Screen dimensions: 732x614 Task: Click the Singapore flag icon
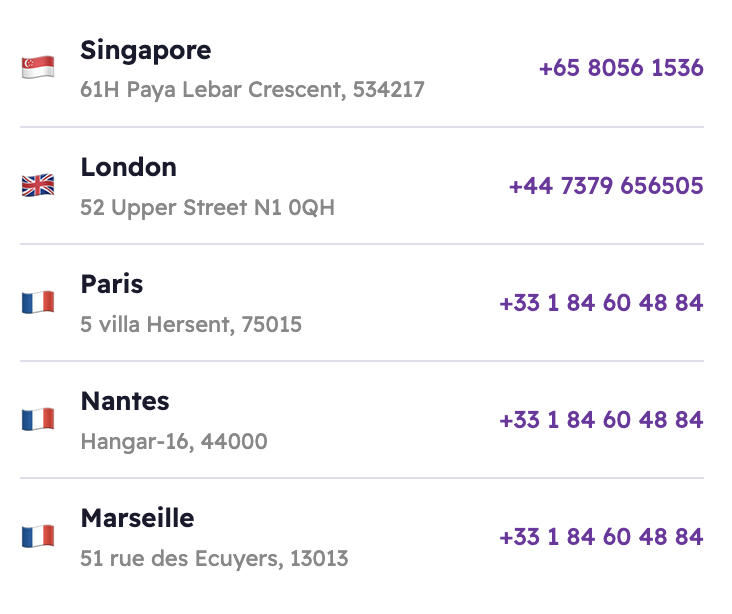pyautogui.click(x=38, y=68)
